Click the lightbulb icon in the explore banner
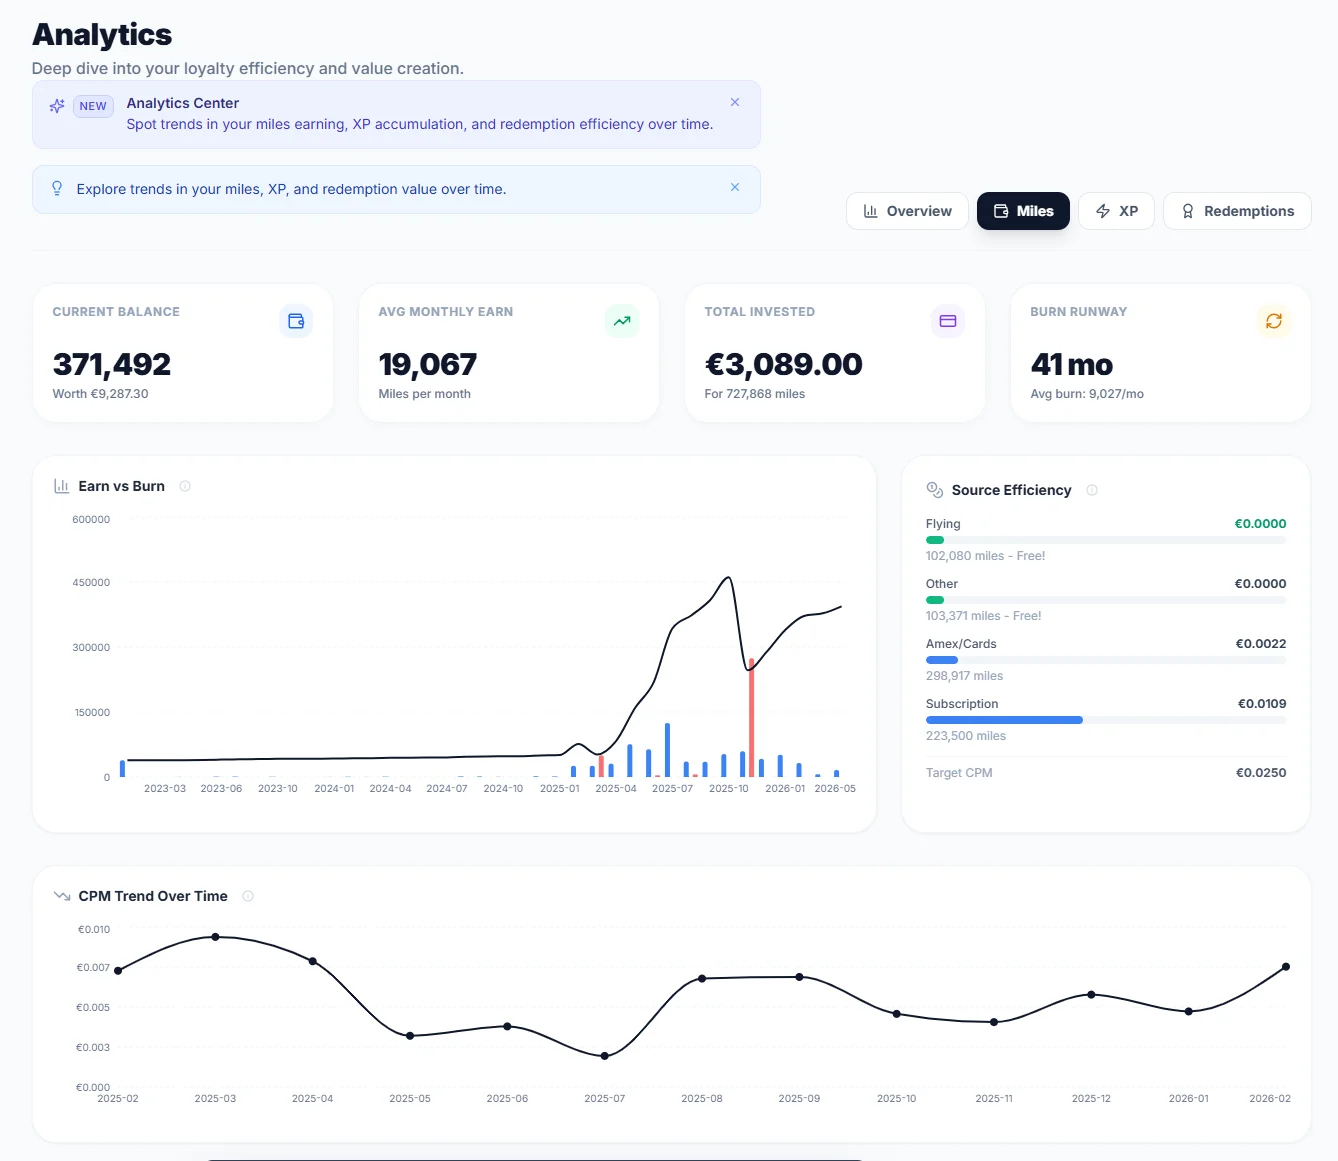Screen dimensions: 1338x1161 pyautogui.click(x=57, y=188)
